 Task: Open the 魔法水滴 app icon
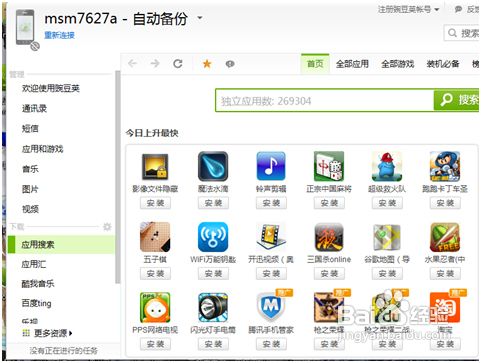213,166
